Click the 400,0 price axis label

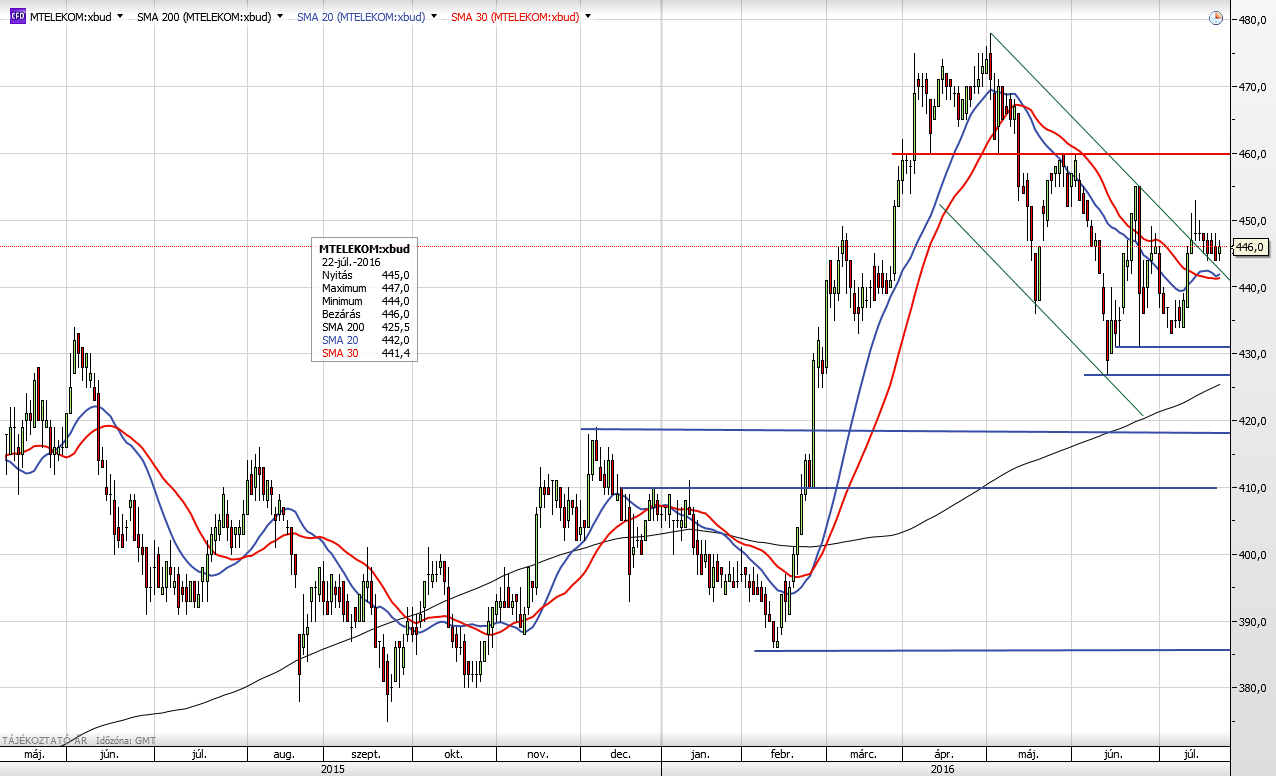pos(1253,555)
